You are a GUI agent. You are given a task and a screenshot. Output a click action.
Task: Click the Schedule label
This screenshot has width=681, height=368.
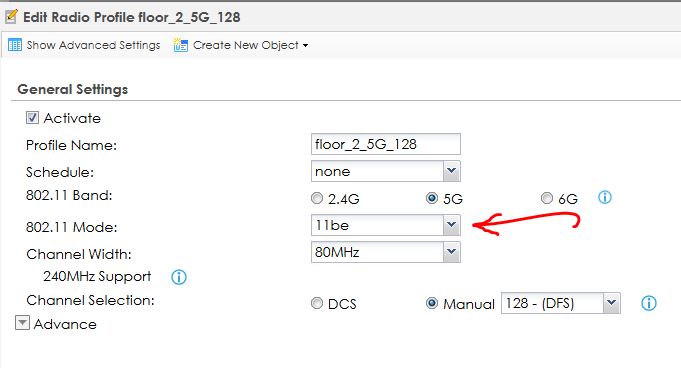point(60,172)
